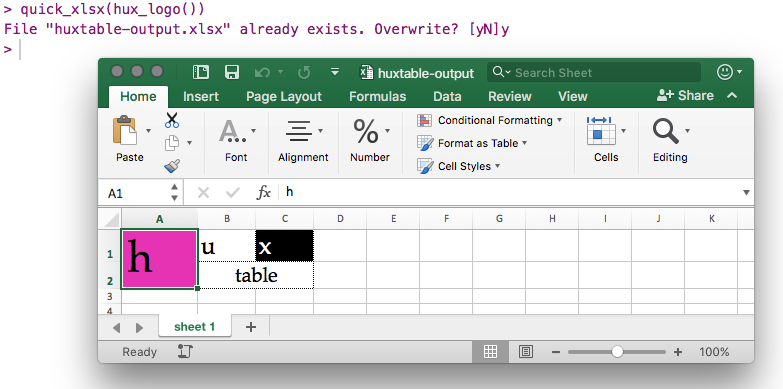Click the Cut scissors icon
Image resolution: width=783 pixels, height=389 pixels.
[x=172, y=120]
